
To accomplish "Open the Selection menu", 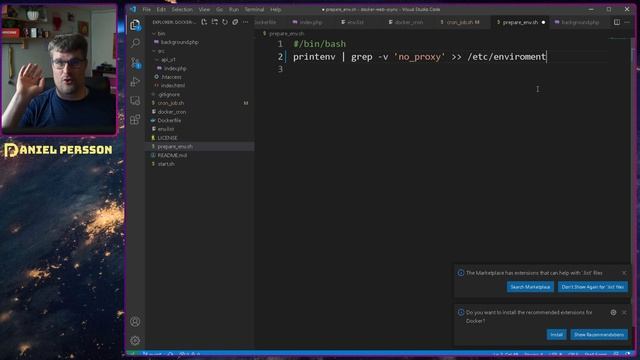I will tap(182, 9).
